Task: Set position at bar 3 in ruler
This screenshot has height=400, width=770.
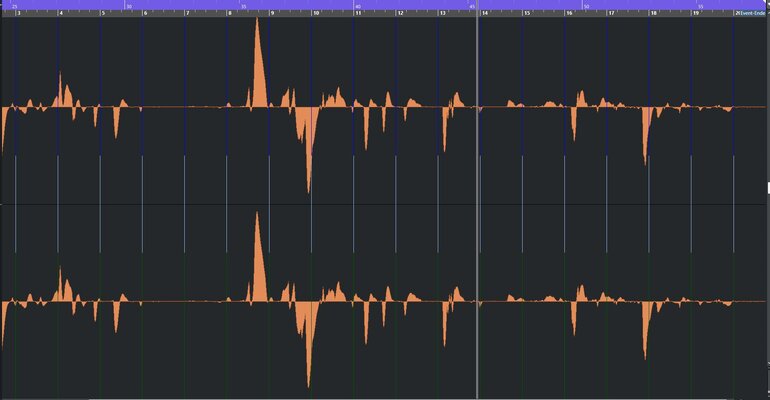Action: [x=19, y=13]
